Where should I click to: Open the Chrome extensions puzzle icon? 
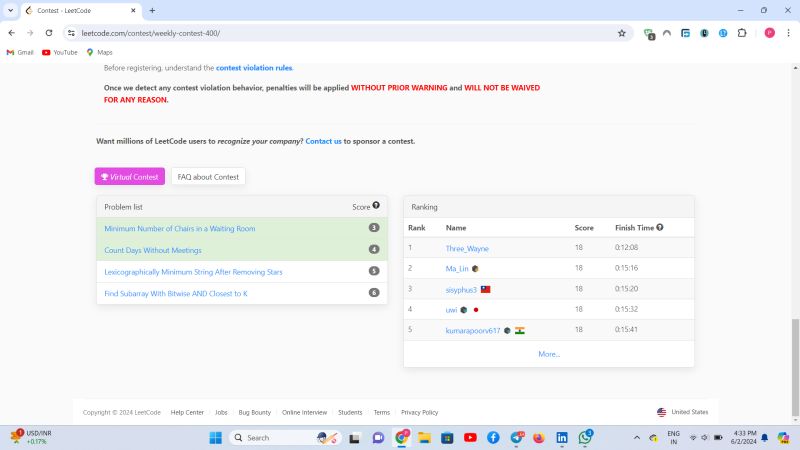pos(742,33)
